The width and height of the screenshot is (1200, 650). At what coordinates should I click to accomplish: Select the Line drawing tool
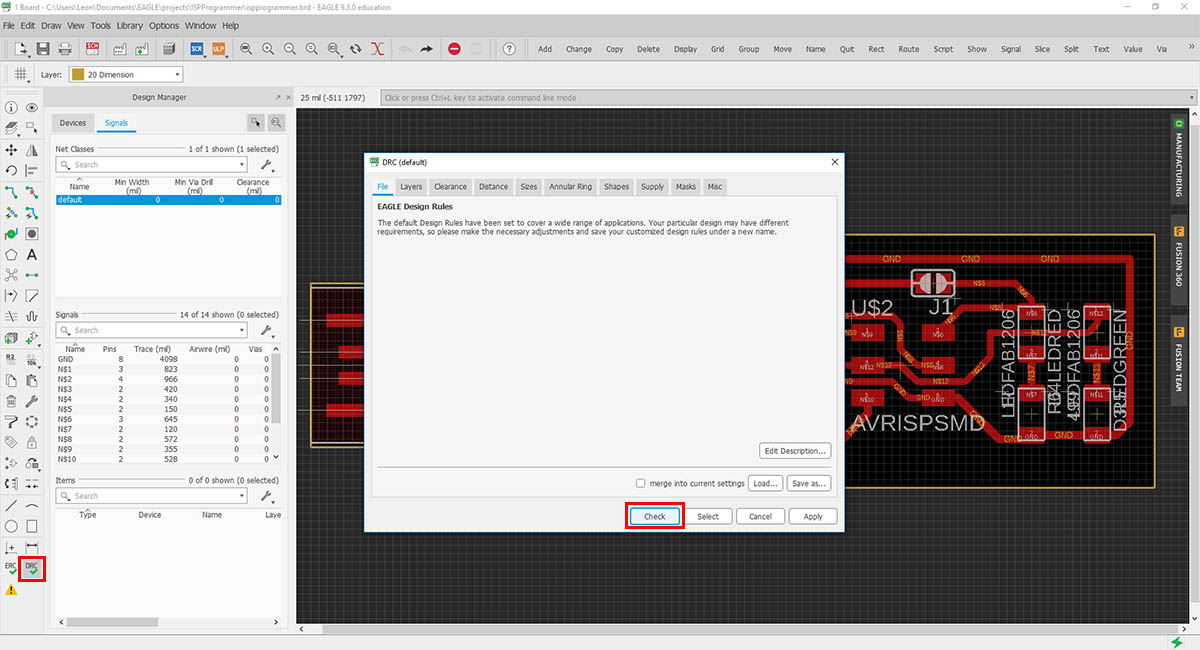pos(11,506)
